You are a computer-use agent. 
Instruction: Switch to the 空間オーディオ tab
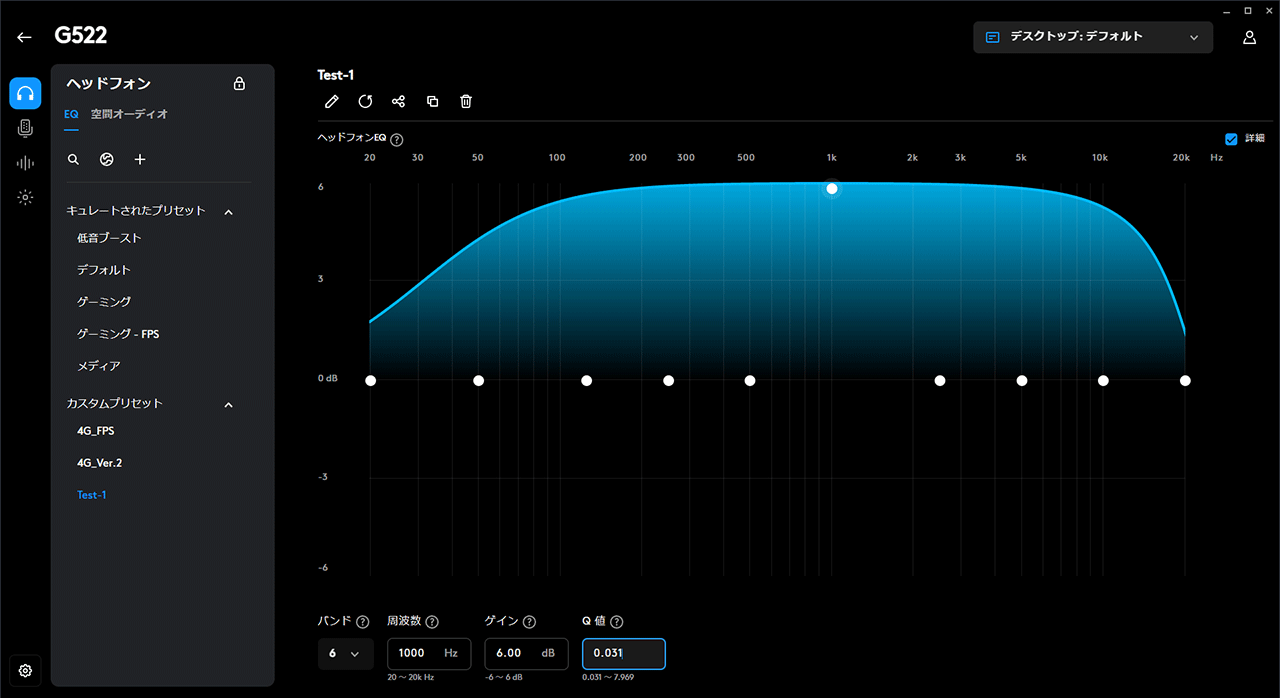coord(129,114)
